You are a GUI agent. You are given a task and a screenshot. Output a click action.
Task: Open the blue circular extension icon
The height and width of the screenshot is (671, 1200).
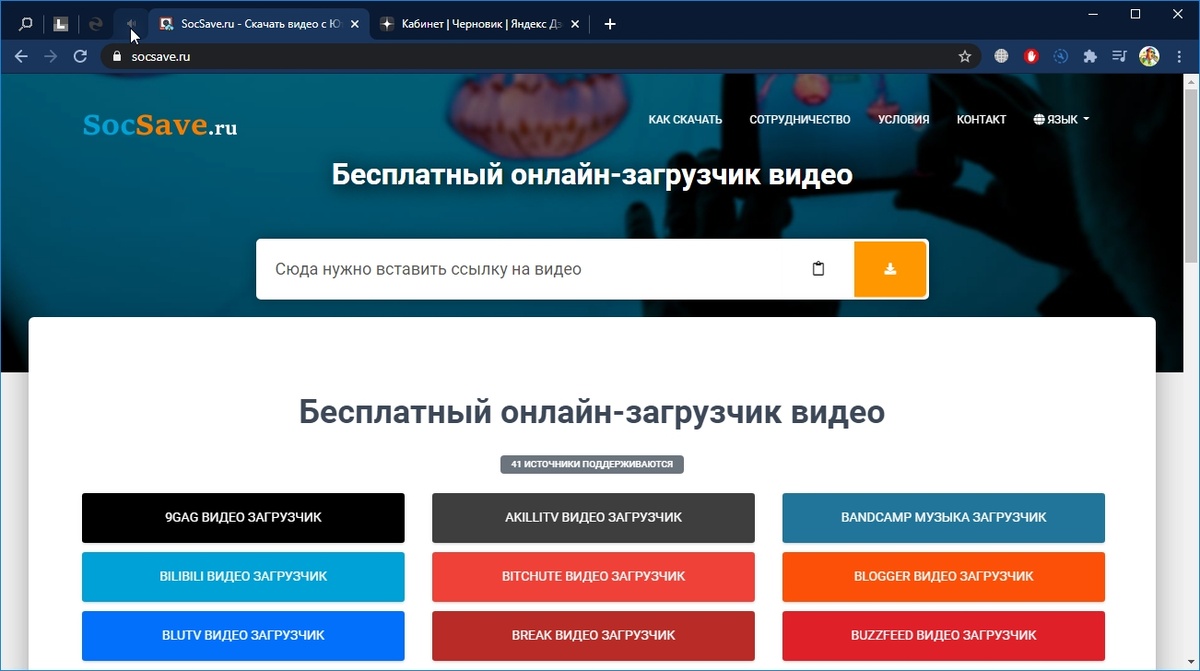tap(1061, 57)
